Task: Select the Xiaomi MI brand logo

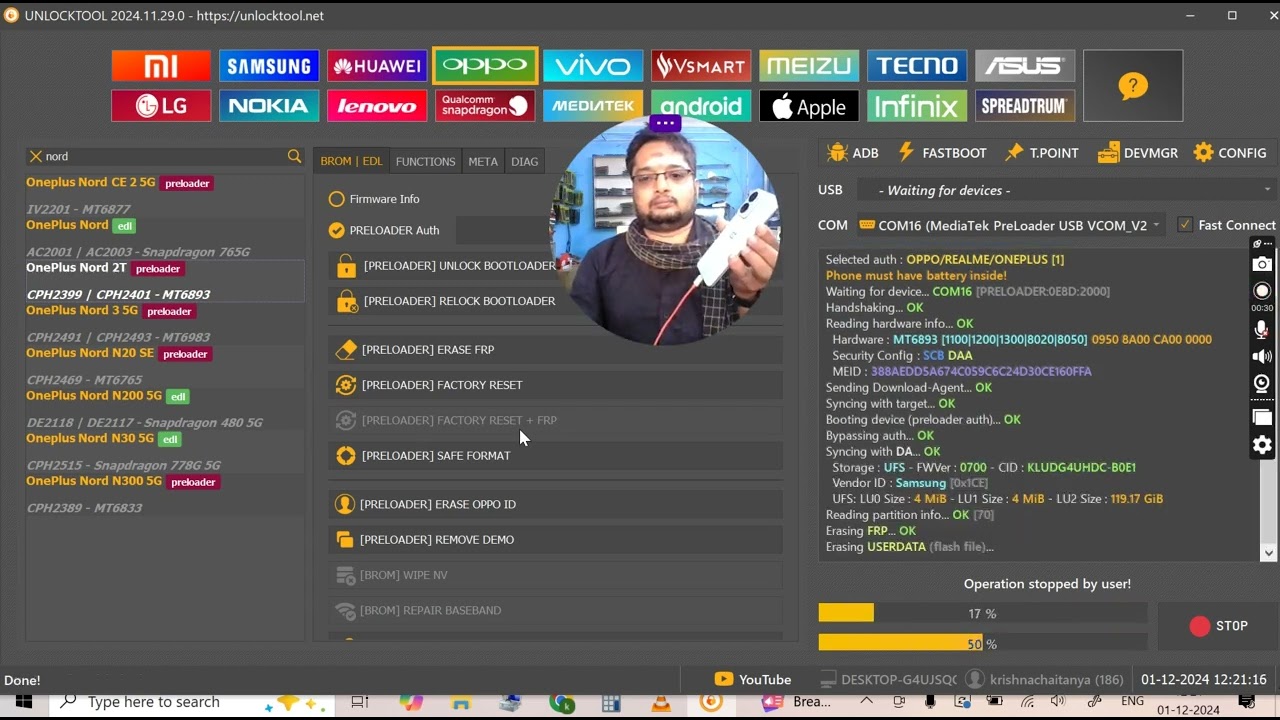Action: coord(161,66)
